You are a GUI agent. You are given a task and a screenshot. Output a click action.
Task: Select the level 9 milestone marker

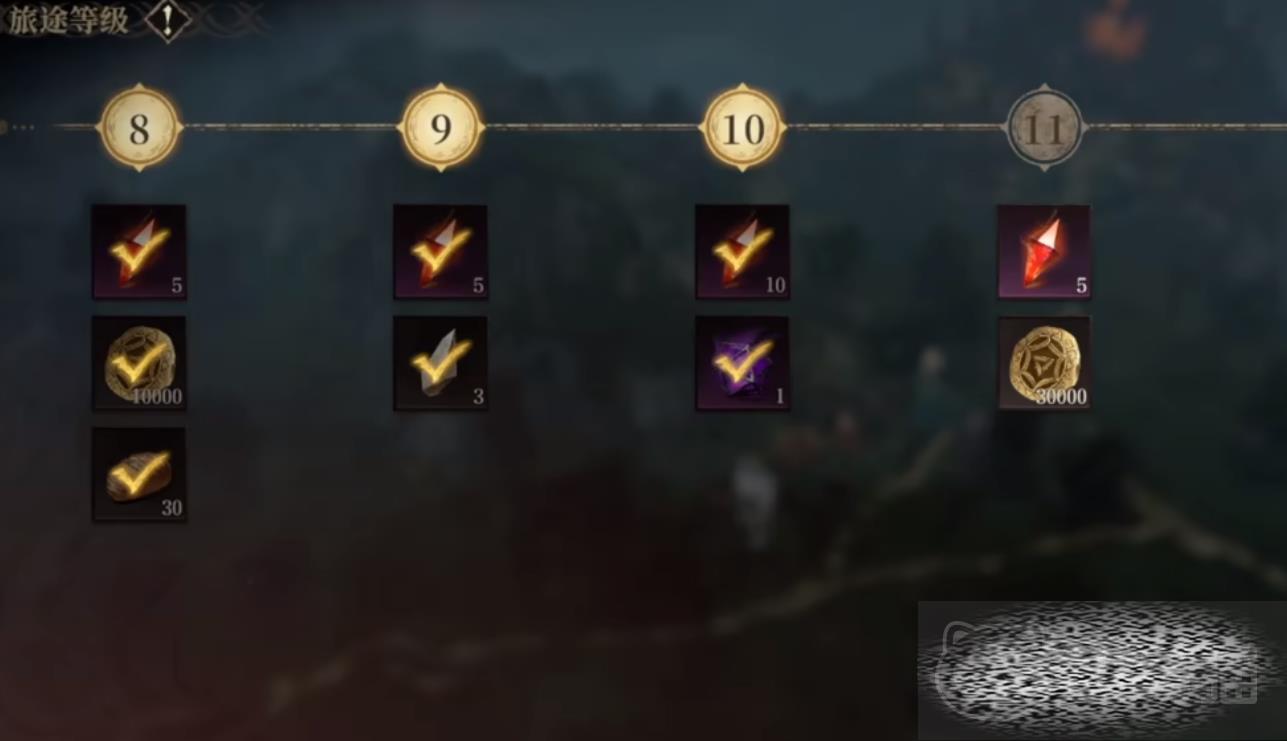click(x=441, y=128)
